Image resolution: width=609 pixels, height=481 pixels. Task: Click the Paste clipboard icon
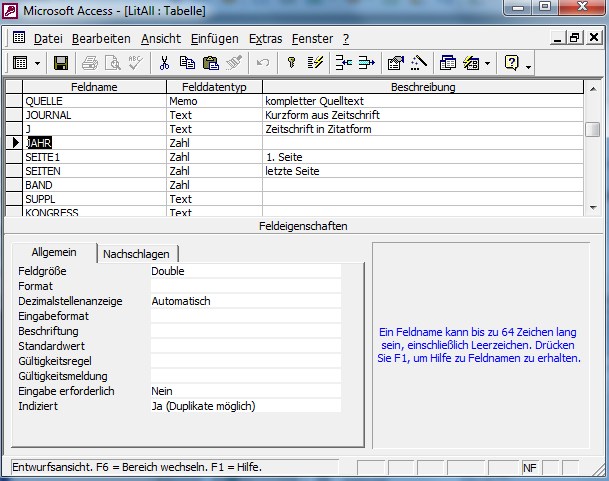pos(211,63)
